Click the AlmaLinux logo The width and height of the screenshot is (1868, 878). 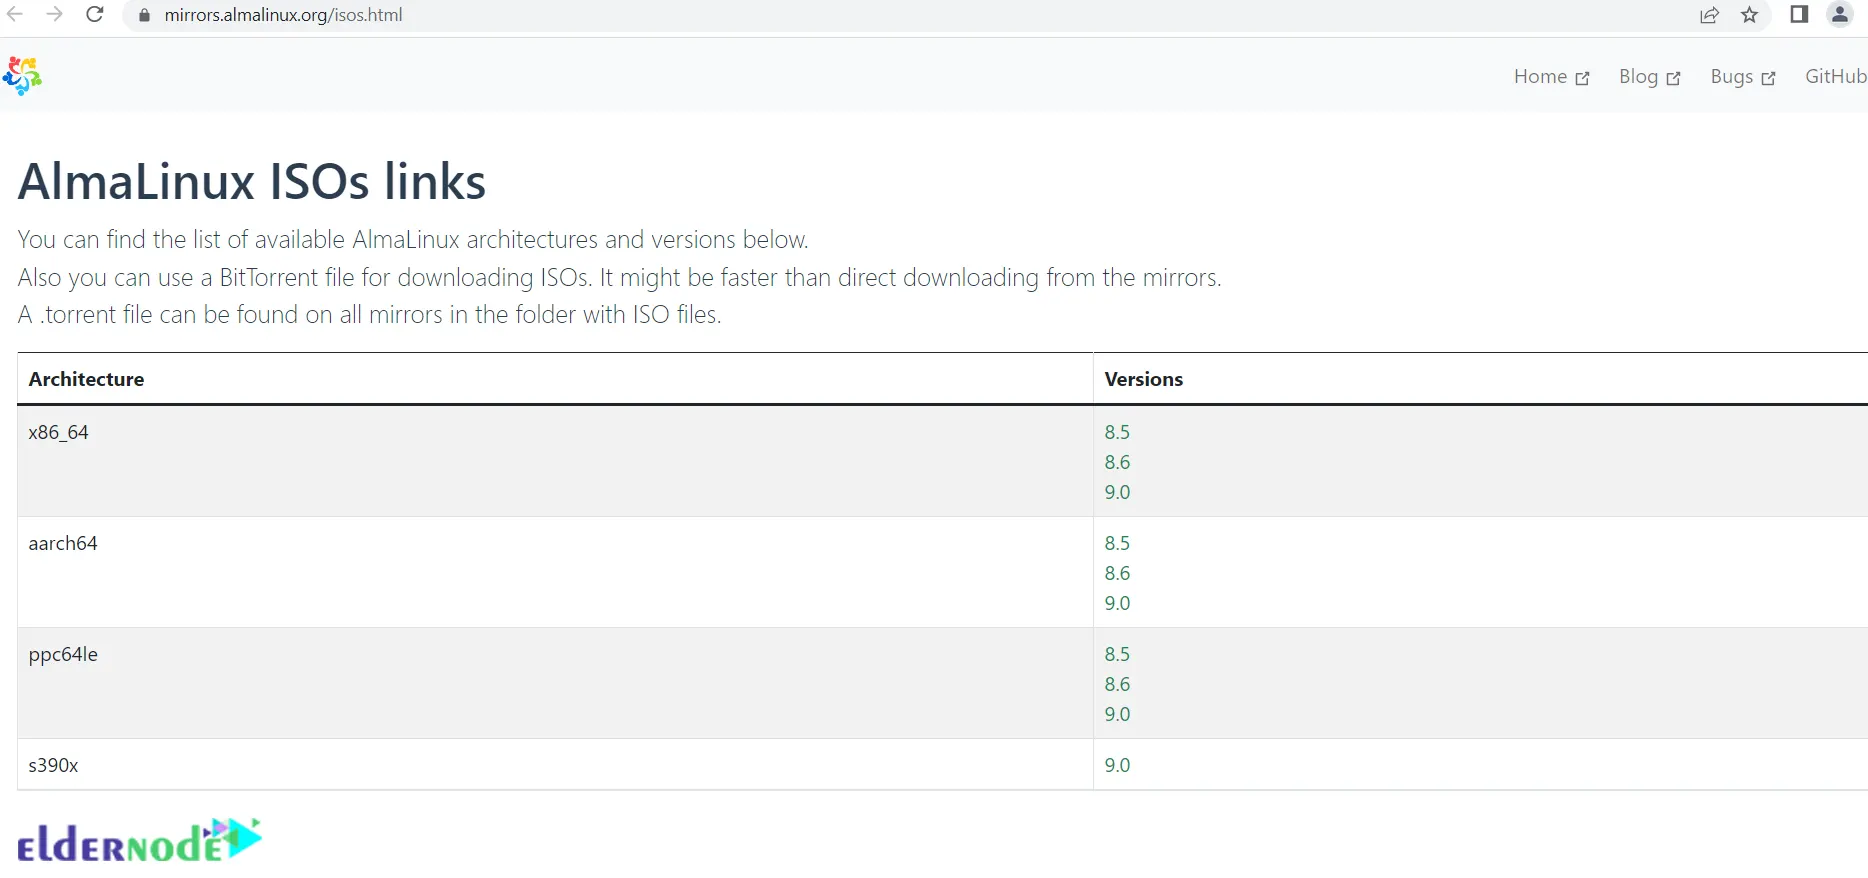(22, 76)
